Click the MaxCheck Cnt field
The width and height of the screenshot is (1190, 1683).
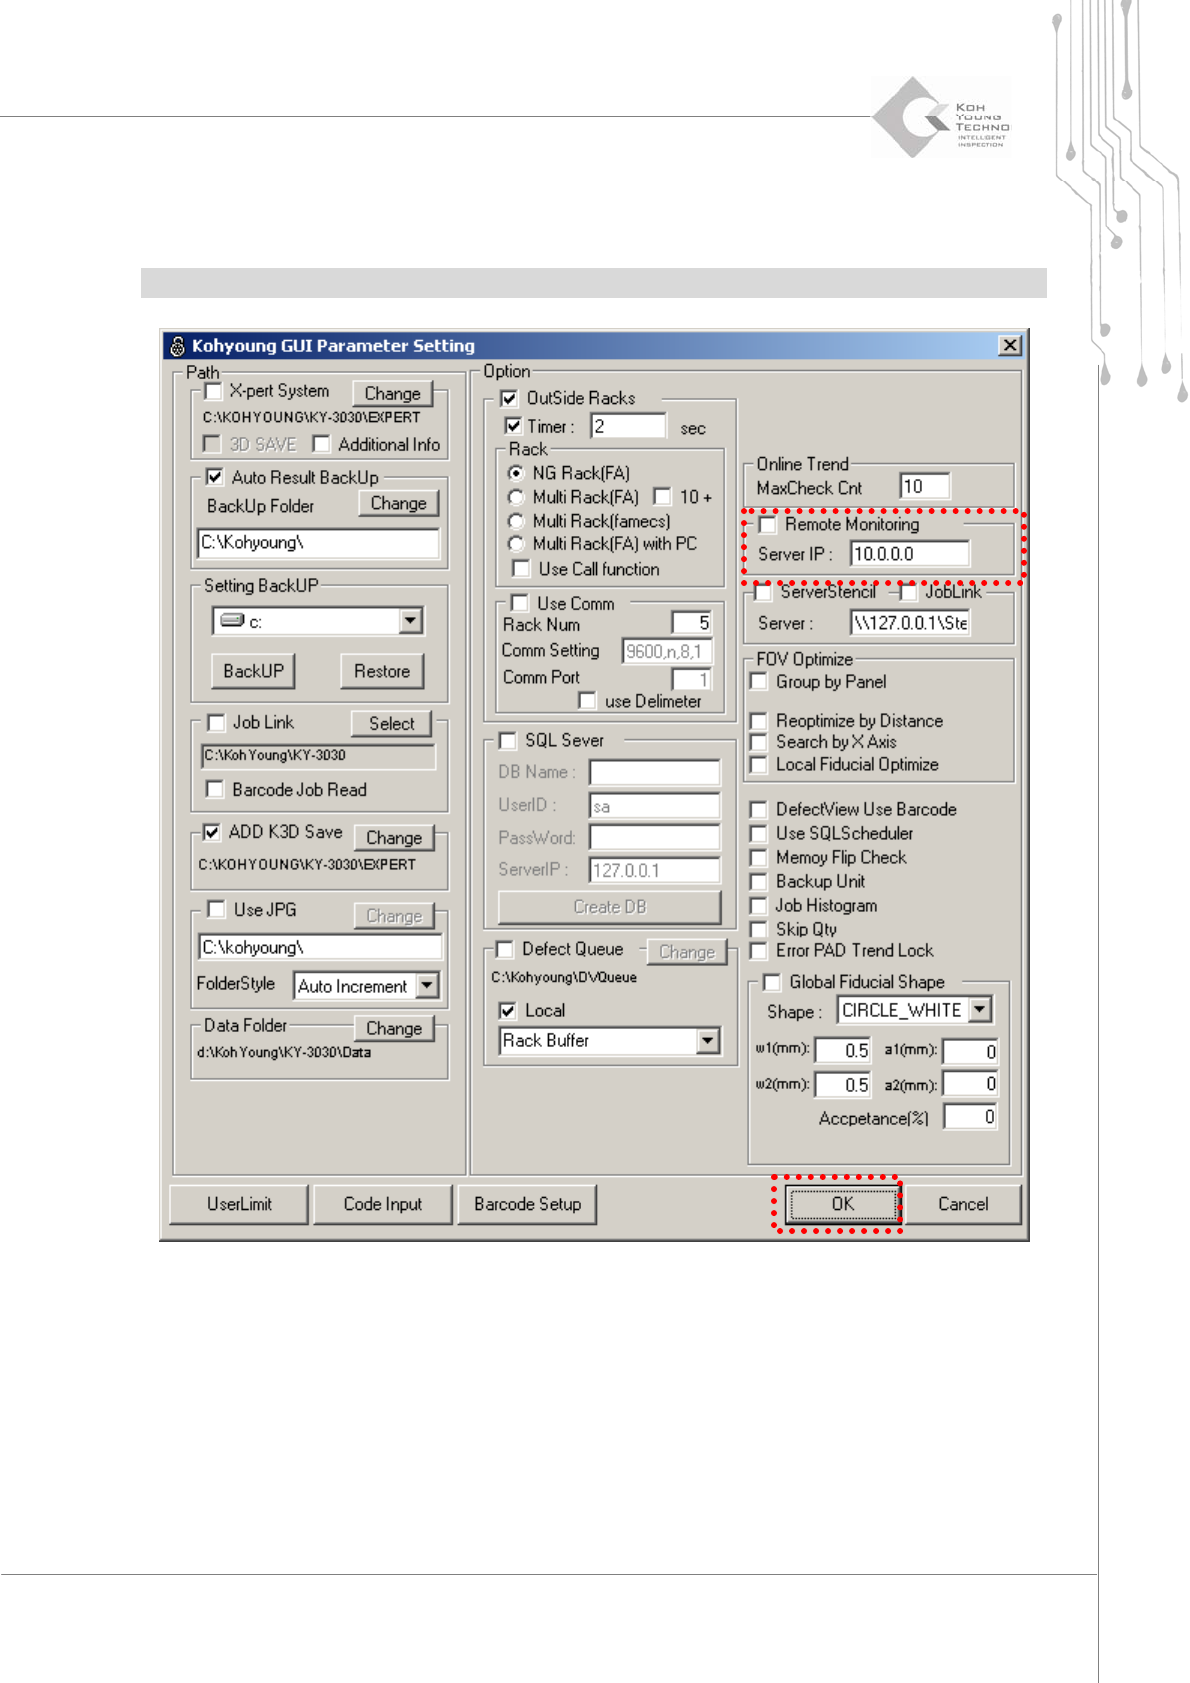(925, 487)
